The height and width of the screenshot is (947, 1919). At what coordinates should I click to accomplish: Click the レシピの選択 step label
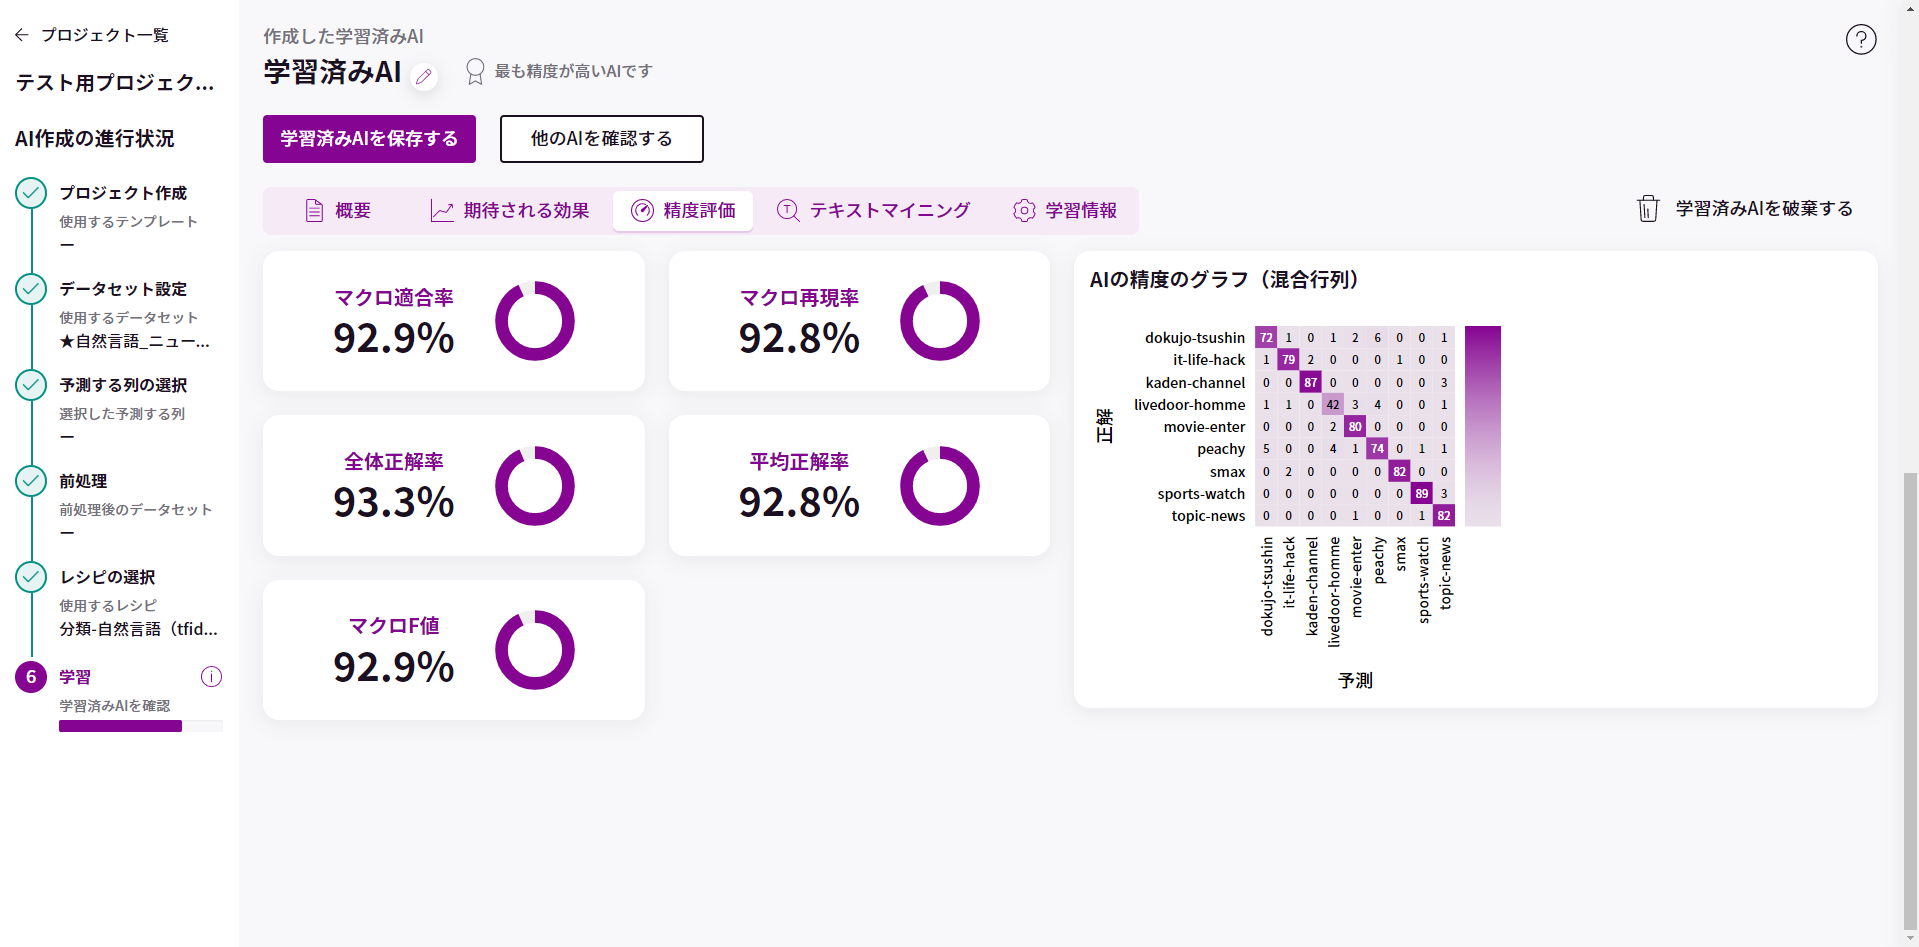[107, 577]
